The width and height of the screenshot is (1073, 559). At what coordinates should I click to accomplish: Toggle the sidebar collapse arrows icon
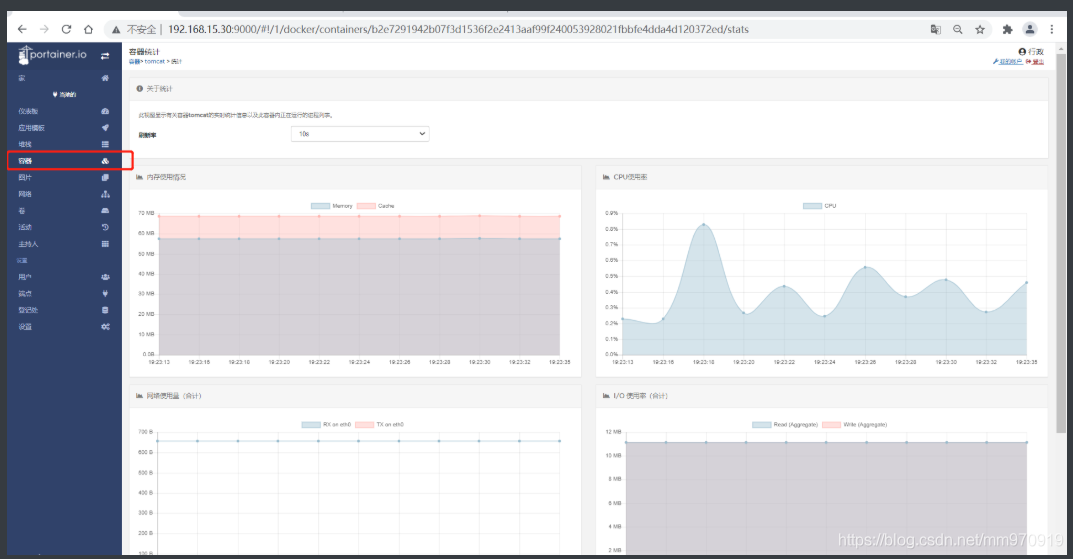tap(105, 55)
